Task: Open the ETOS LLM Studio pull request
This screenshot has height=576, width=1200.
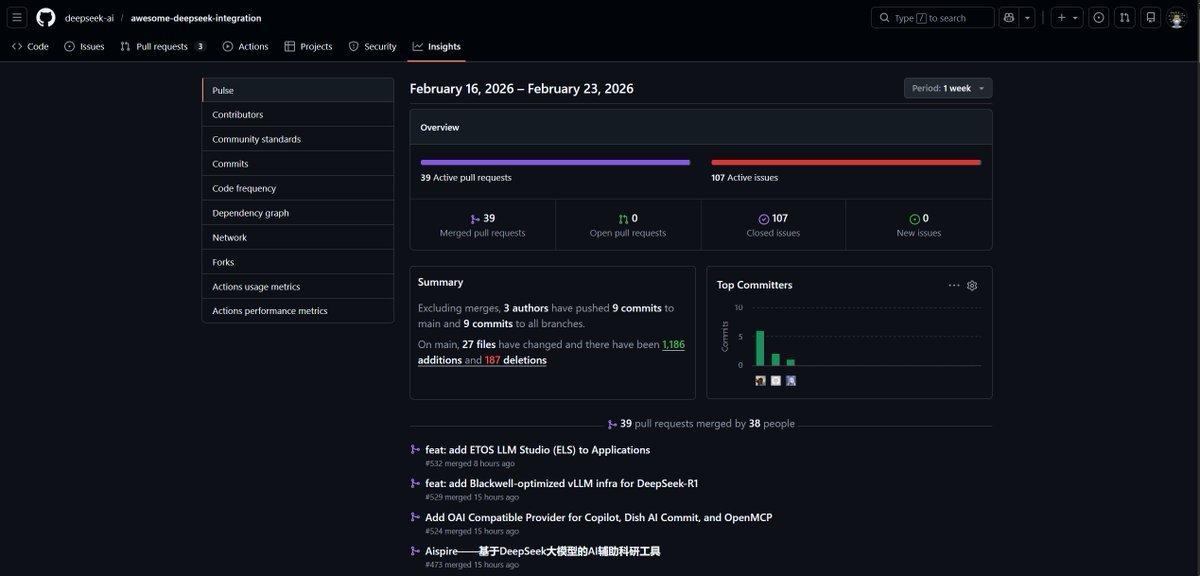Action: pyautogui.click(x=537, y=450)
